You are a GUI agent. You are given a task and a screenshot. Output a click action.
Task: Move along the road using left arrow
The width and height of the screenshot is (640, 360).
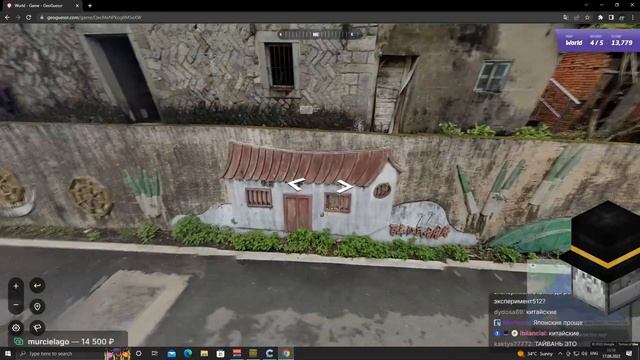(297, 184)
